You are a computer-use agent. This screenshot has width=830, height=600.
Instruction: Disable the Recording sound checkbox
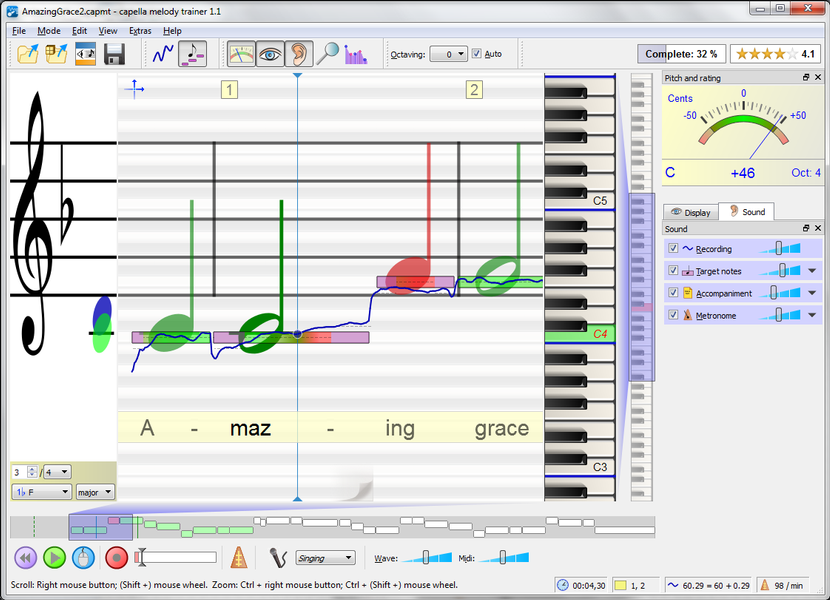(x=673, y=248)
